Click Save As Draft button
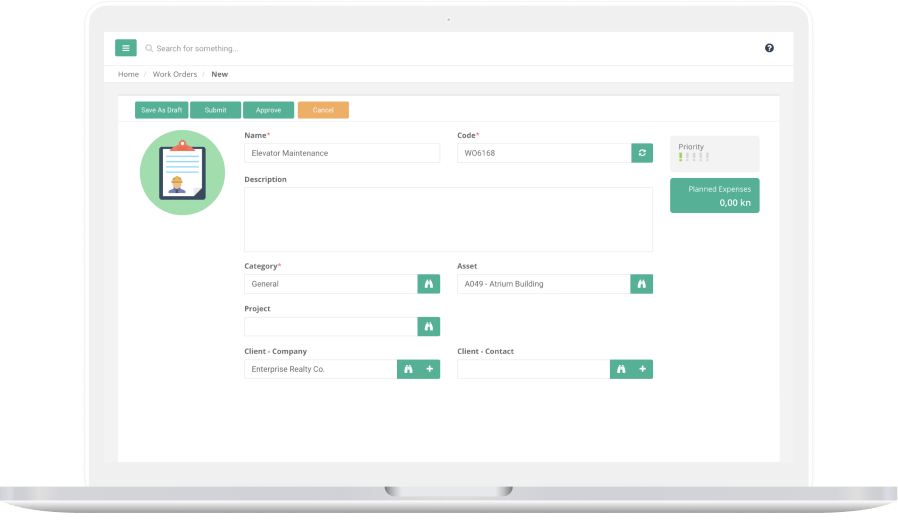The image size is (898, 532). [x=162, y=110]
